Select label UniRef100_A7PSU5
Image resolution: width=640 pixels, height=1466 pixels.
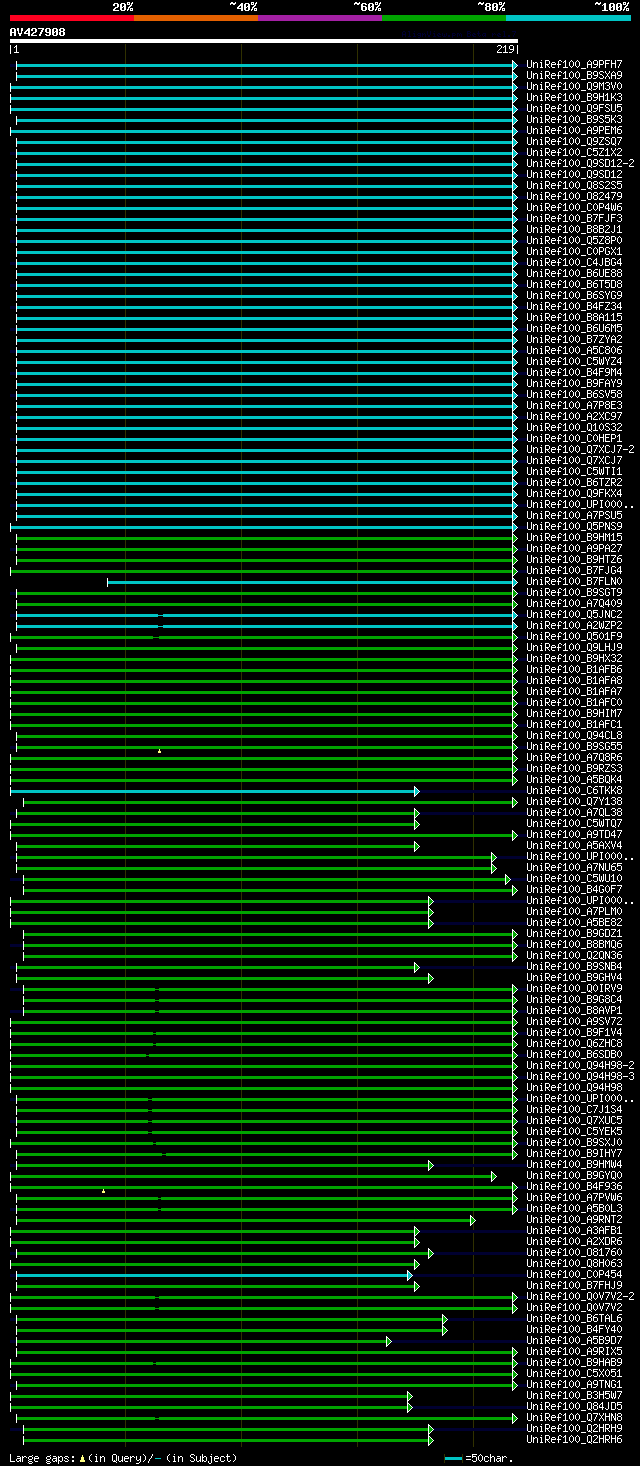point(574,515)
